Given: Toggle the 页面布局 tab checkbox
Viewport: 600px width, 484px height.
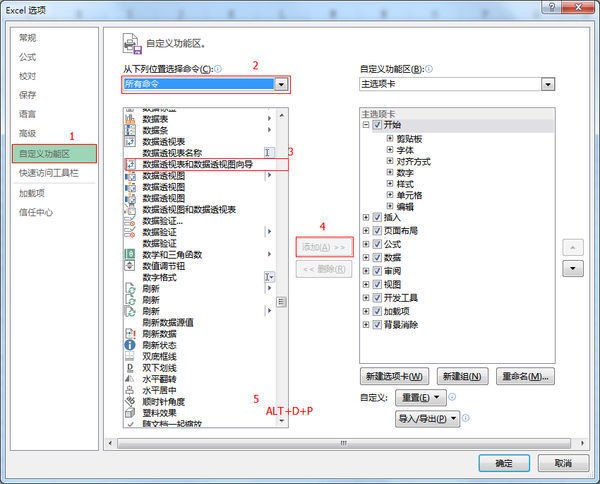Looking at the screenshot, I should click(x=377, y=231).
